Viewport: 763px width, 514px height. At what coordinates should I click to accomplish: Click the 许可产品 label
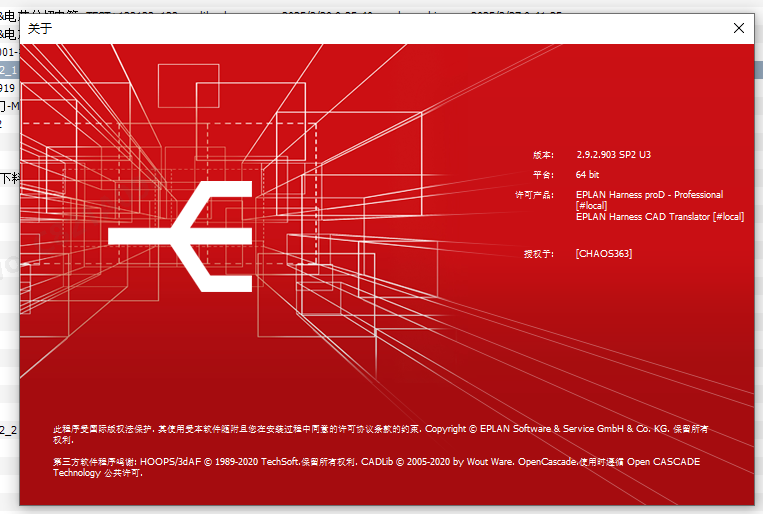(x=533, y=195)
